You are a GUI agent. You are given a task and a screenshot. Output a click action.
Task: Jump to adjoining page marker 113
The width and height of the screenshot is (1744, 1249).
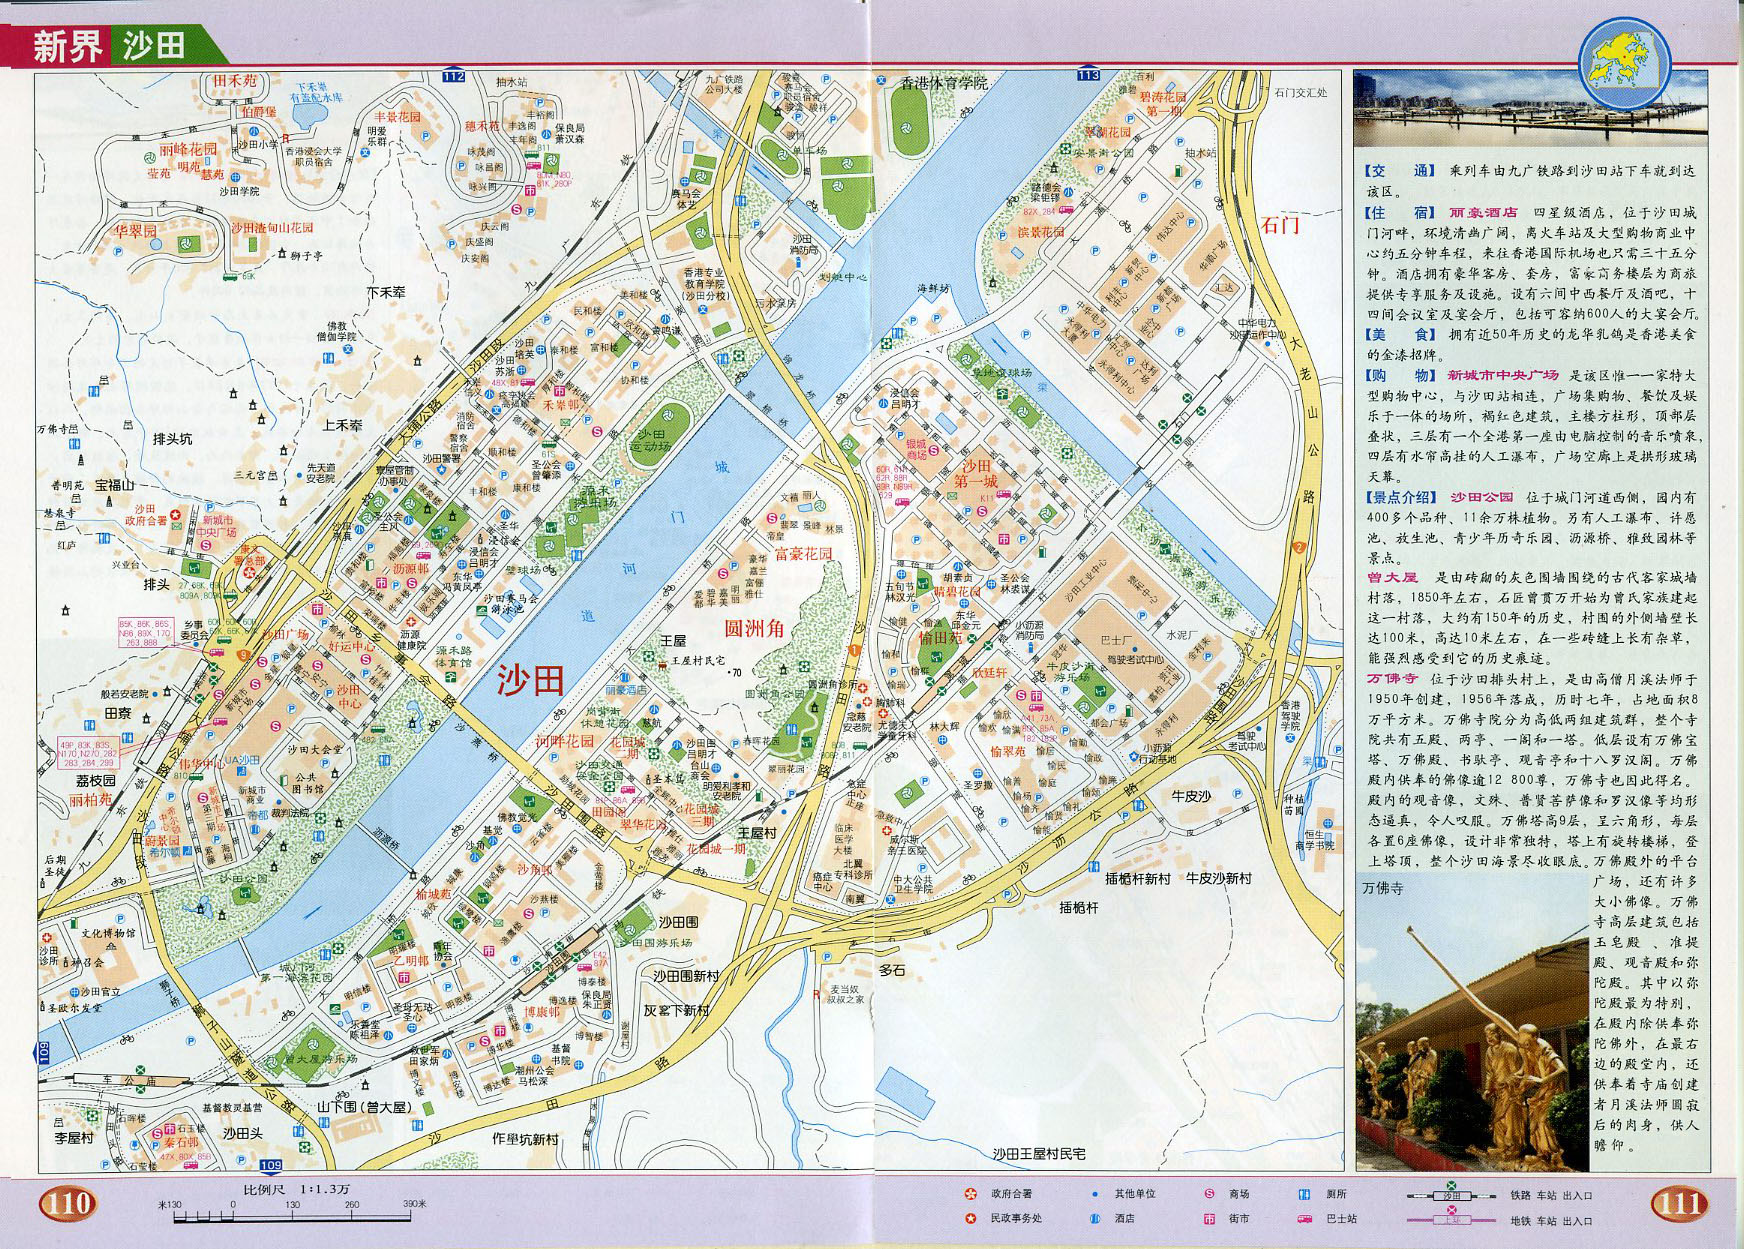pos(1088,76)
